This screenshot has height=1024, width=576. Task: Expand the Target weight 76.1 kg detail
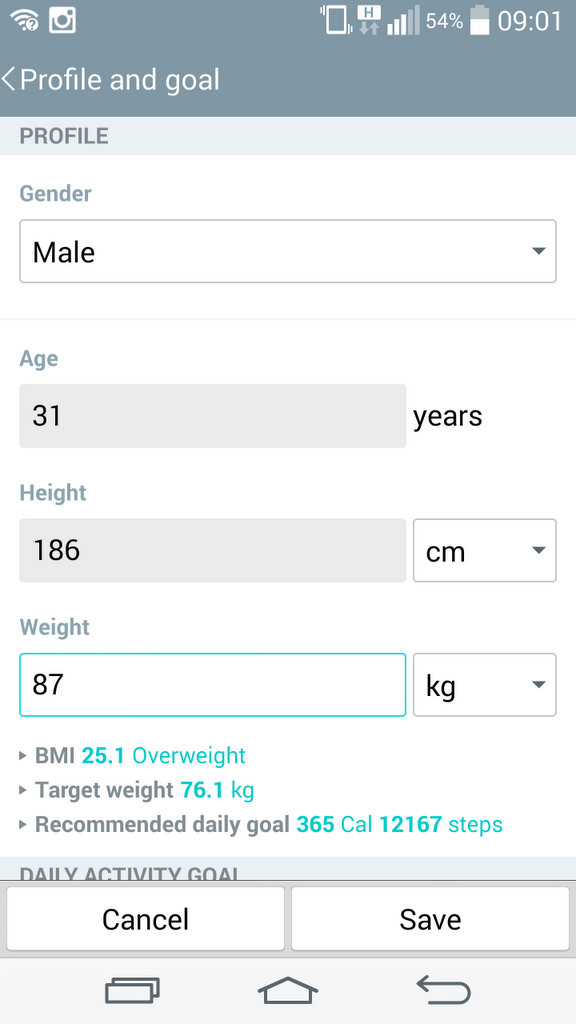137,790
